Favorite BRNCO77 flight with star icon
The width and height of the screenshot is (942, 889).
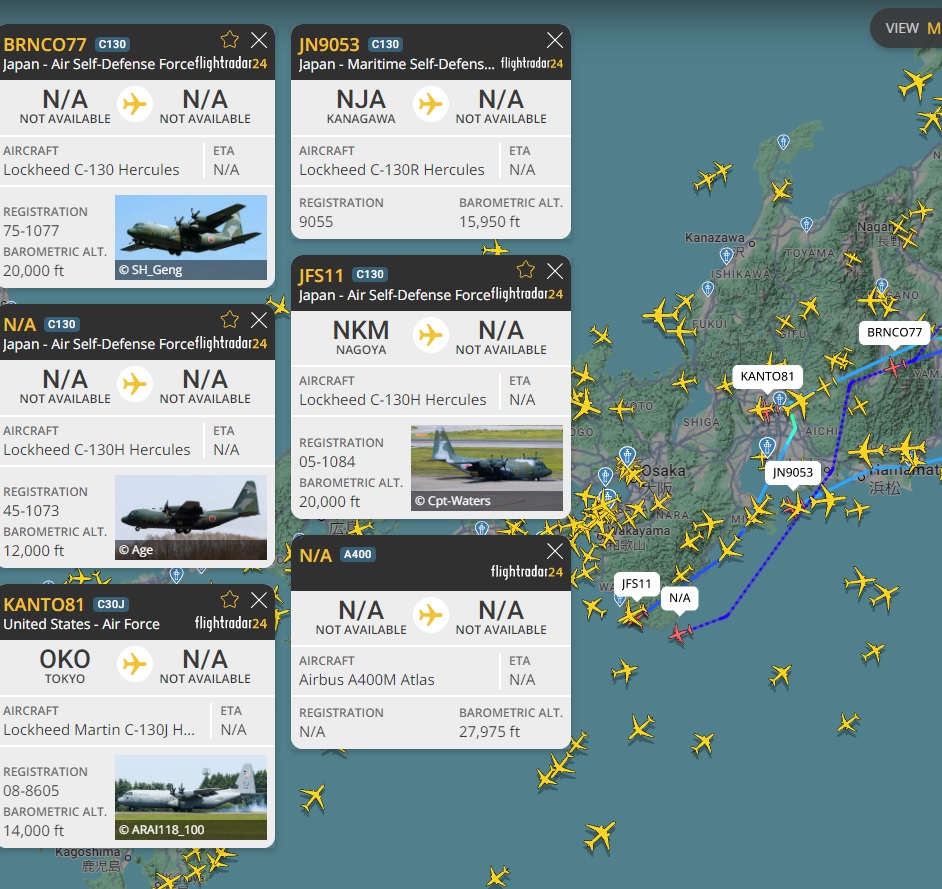point(229,40)
